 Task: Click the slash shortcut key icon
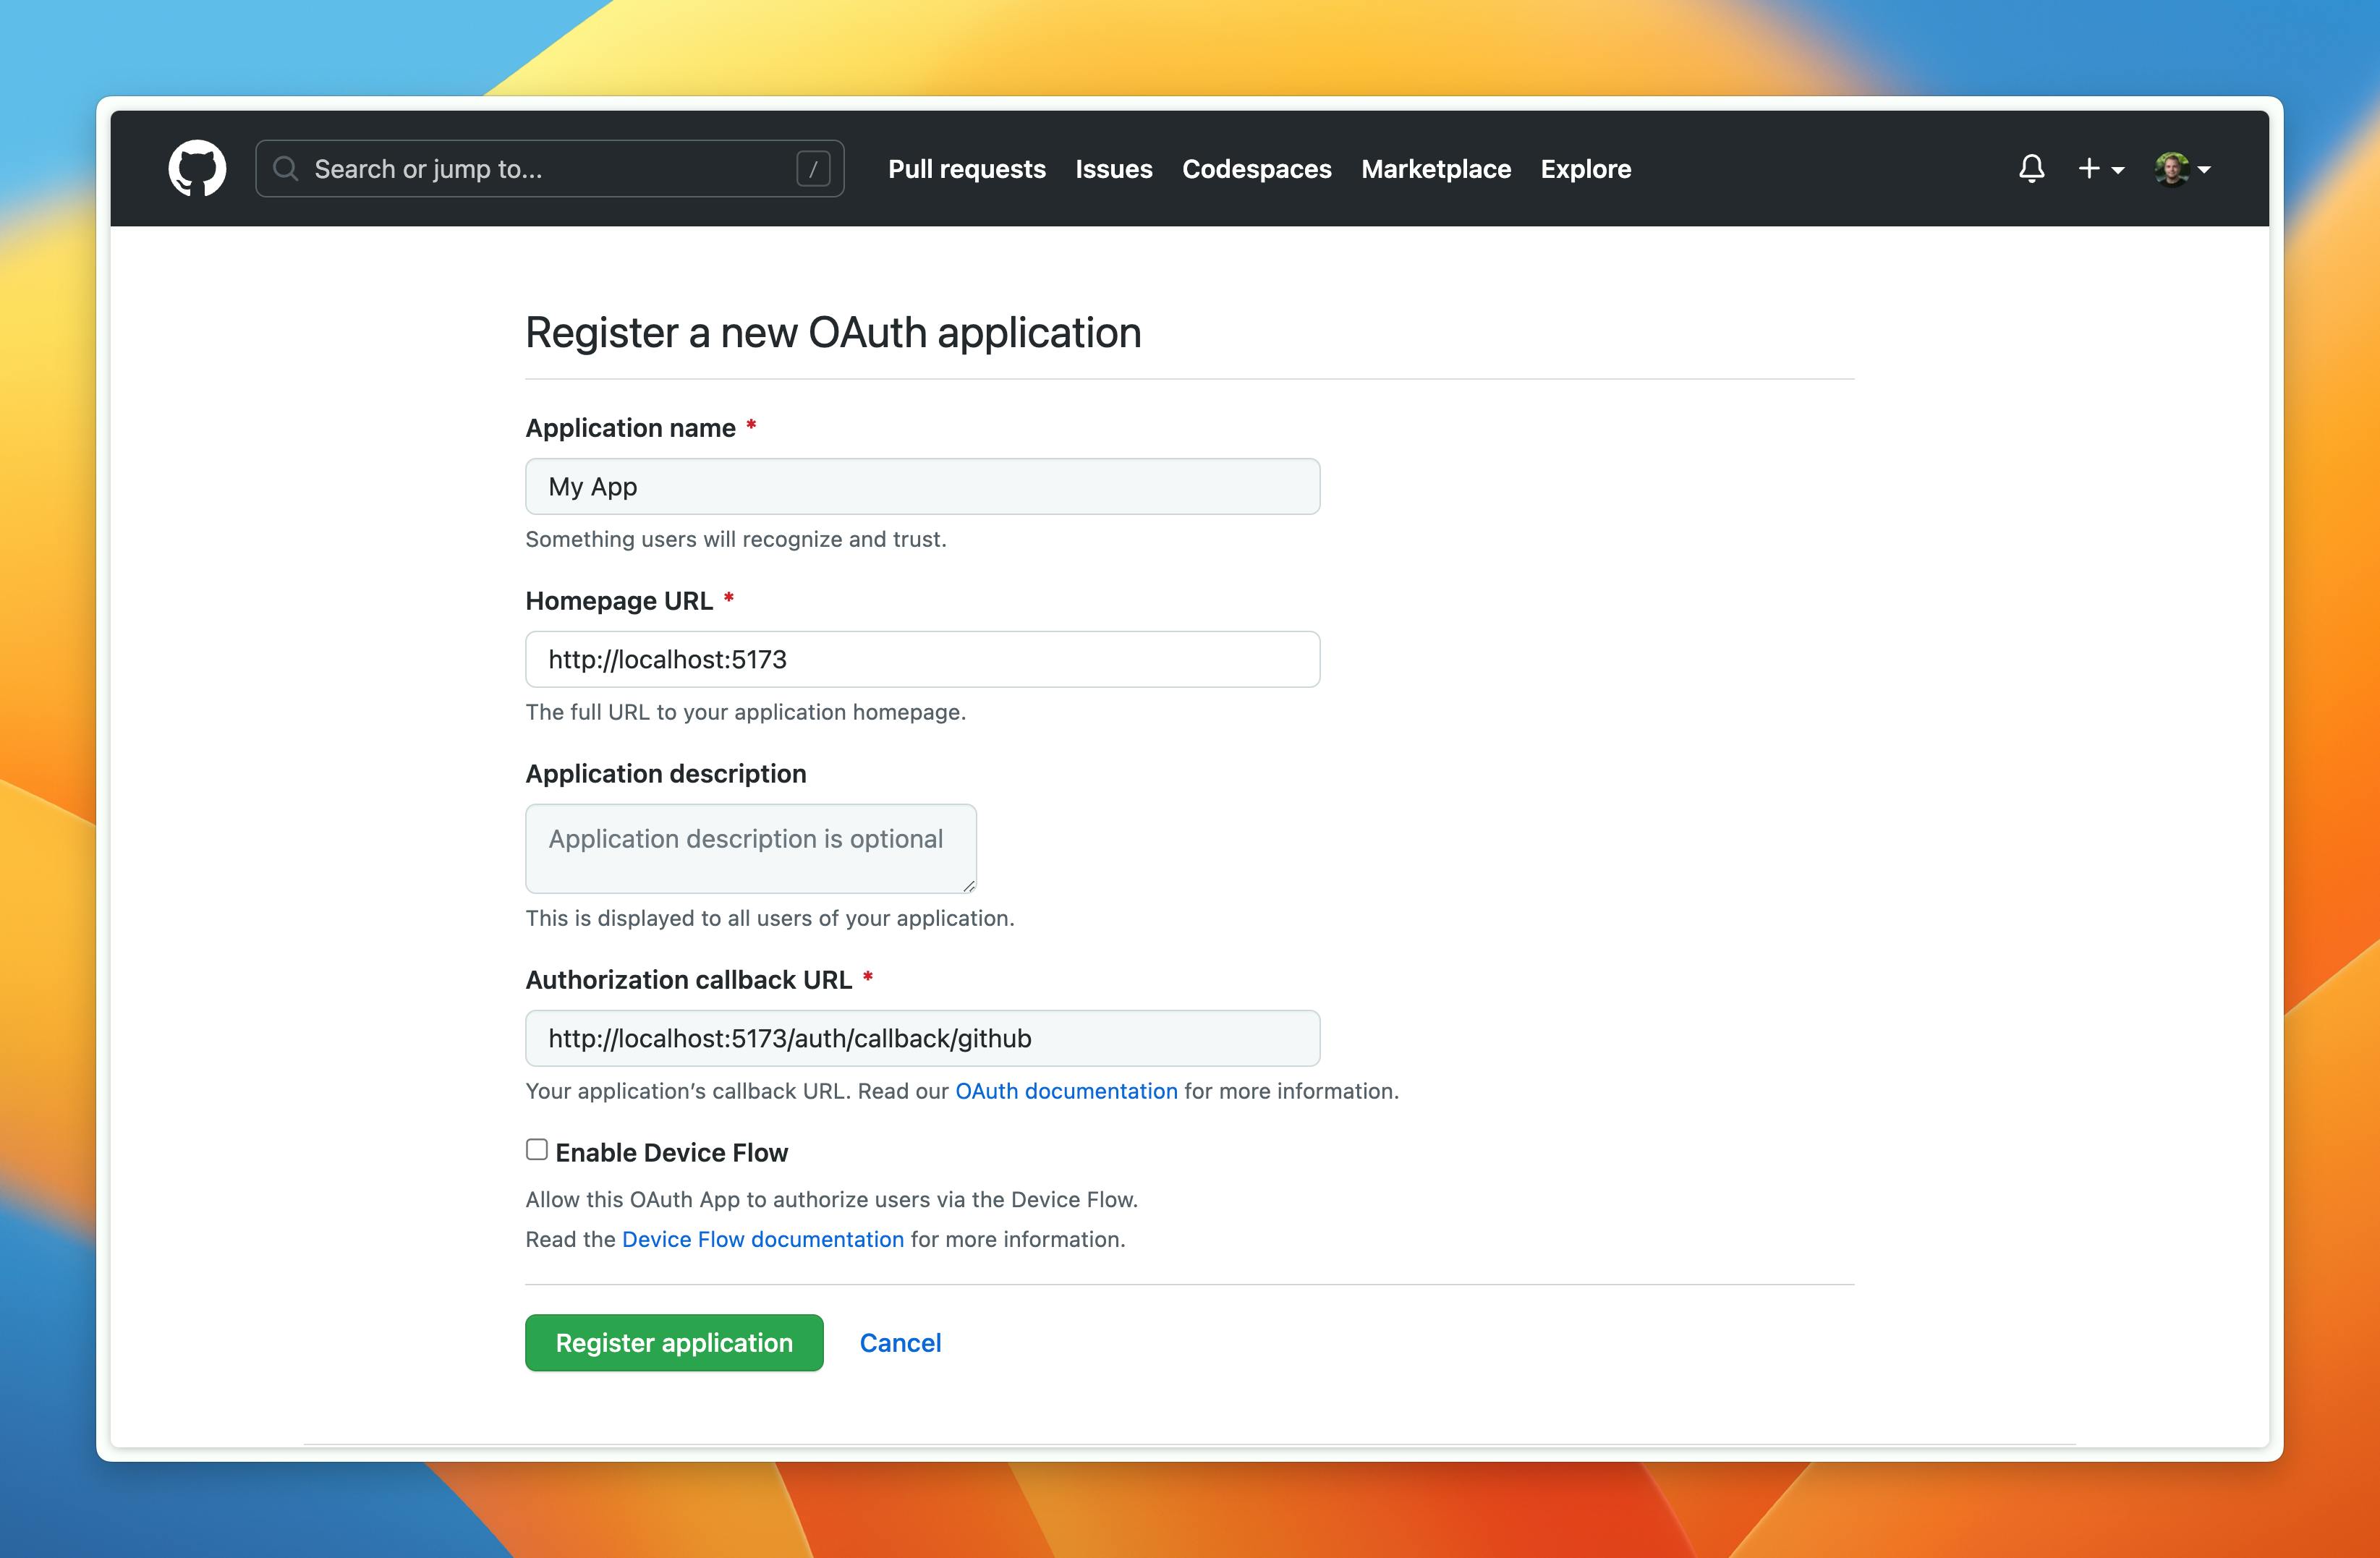pyautogui.click(x=813, y=168)
